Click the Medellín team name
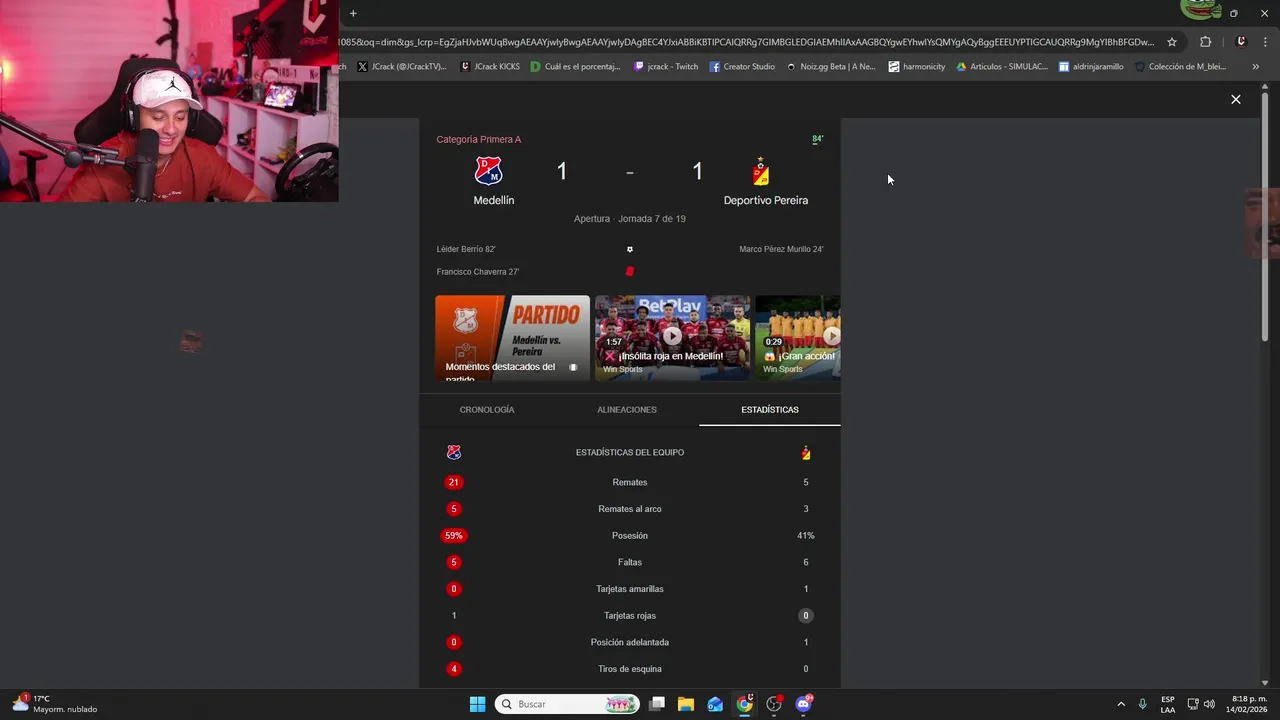 coord(493,200)
